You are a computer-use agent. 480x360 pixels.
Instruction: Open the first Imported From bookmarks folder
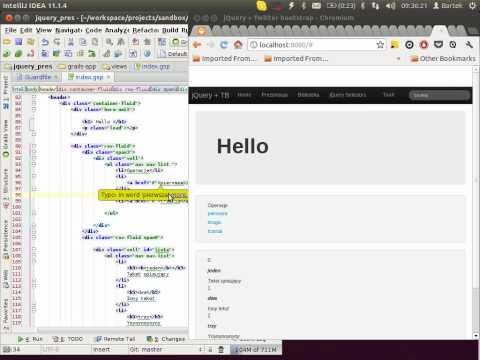(x=225, y=59)
